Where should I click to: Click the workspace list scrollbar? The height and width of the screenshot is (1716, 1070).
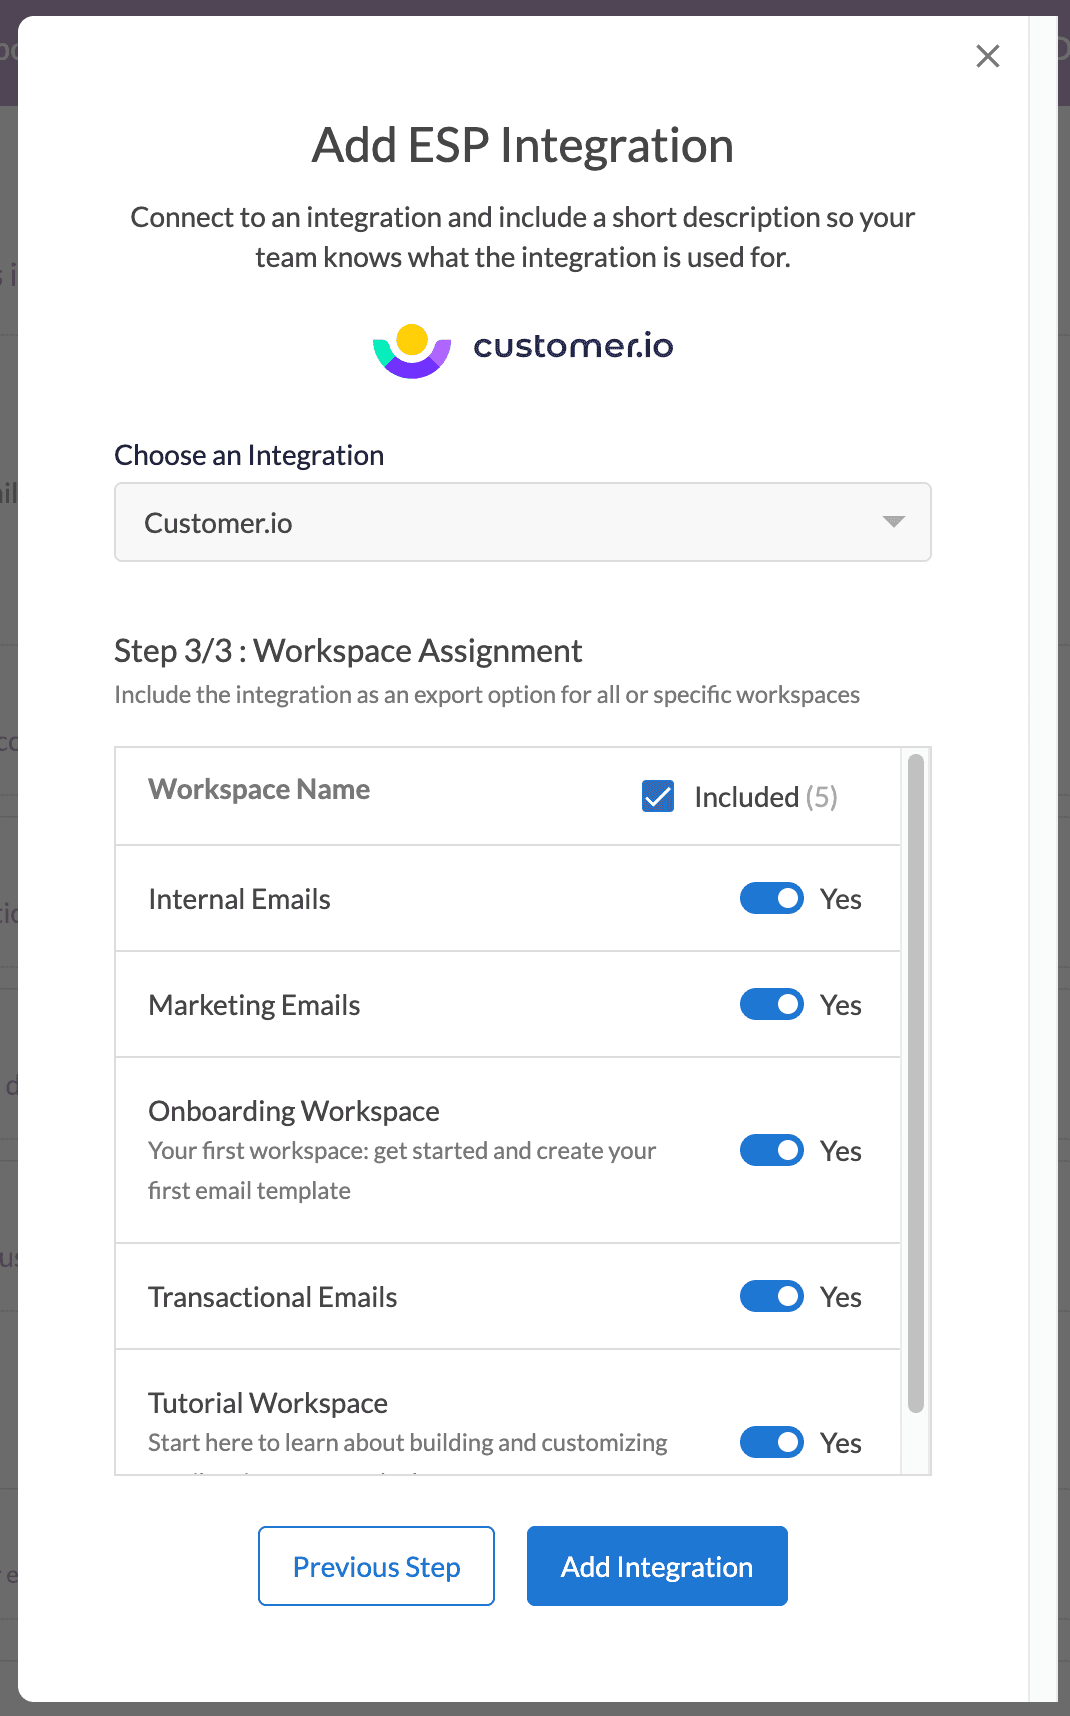[915, 1083]
